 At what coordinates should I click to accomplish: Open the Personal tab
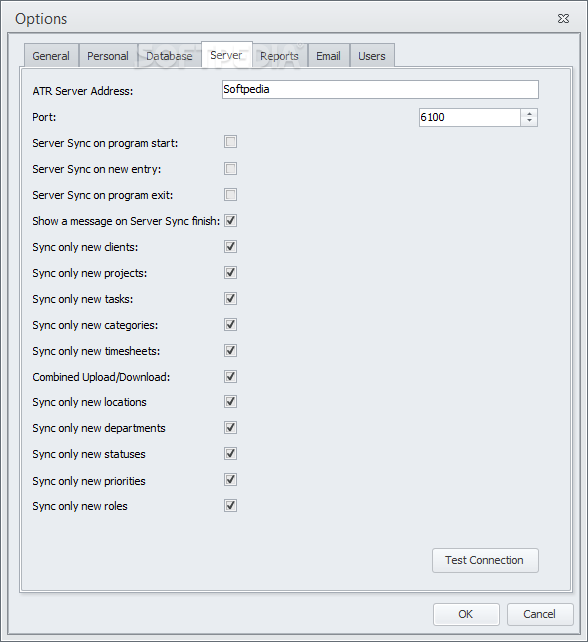pos(108,55)
